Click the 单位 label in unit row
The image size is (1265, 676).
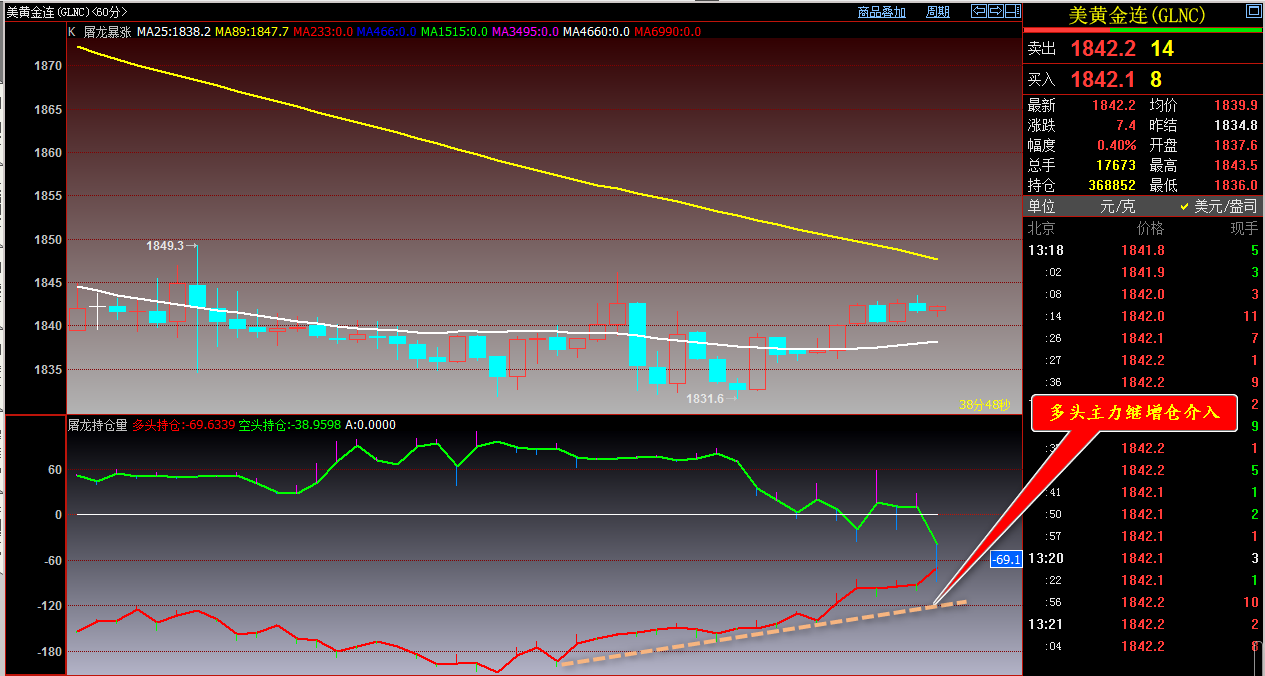(x=1042, y=206)
